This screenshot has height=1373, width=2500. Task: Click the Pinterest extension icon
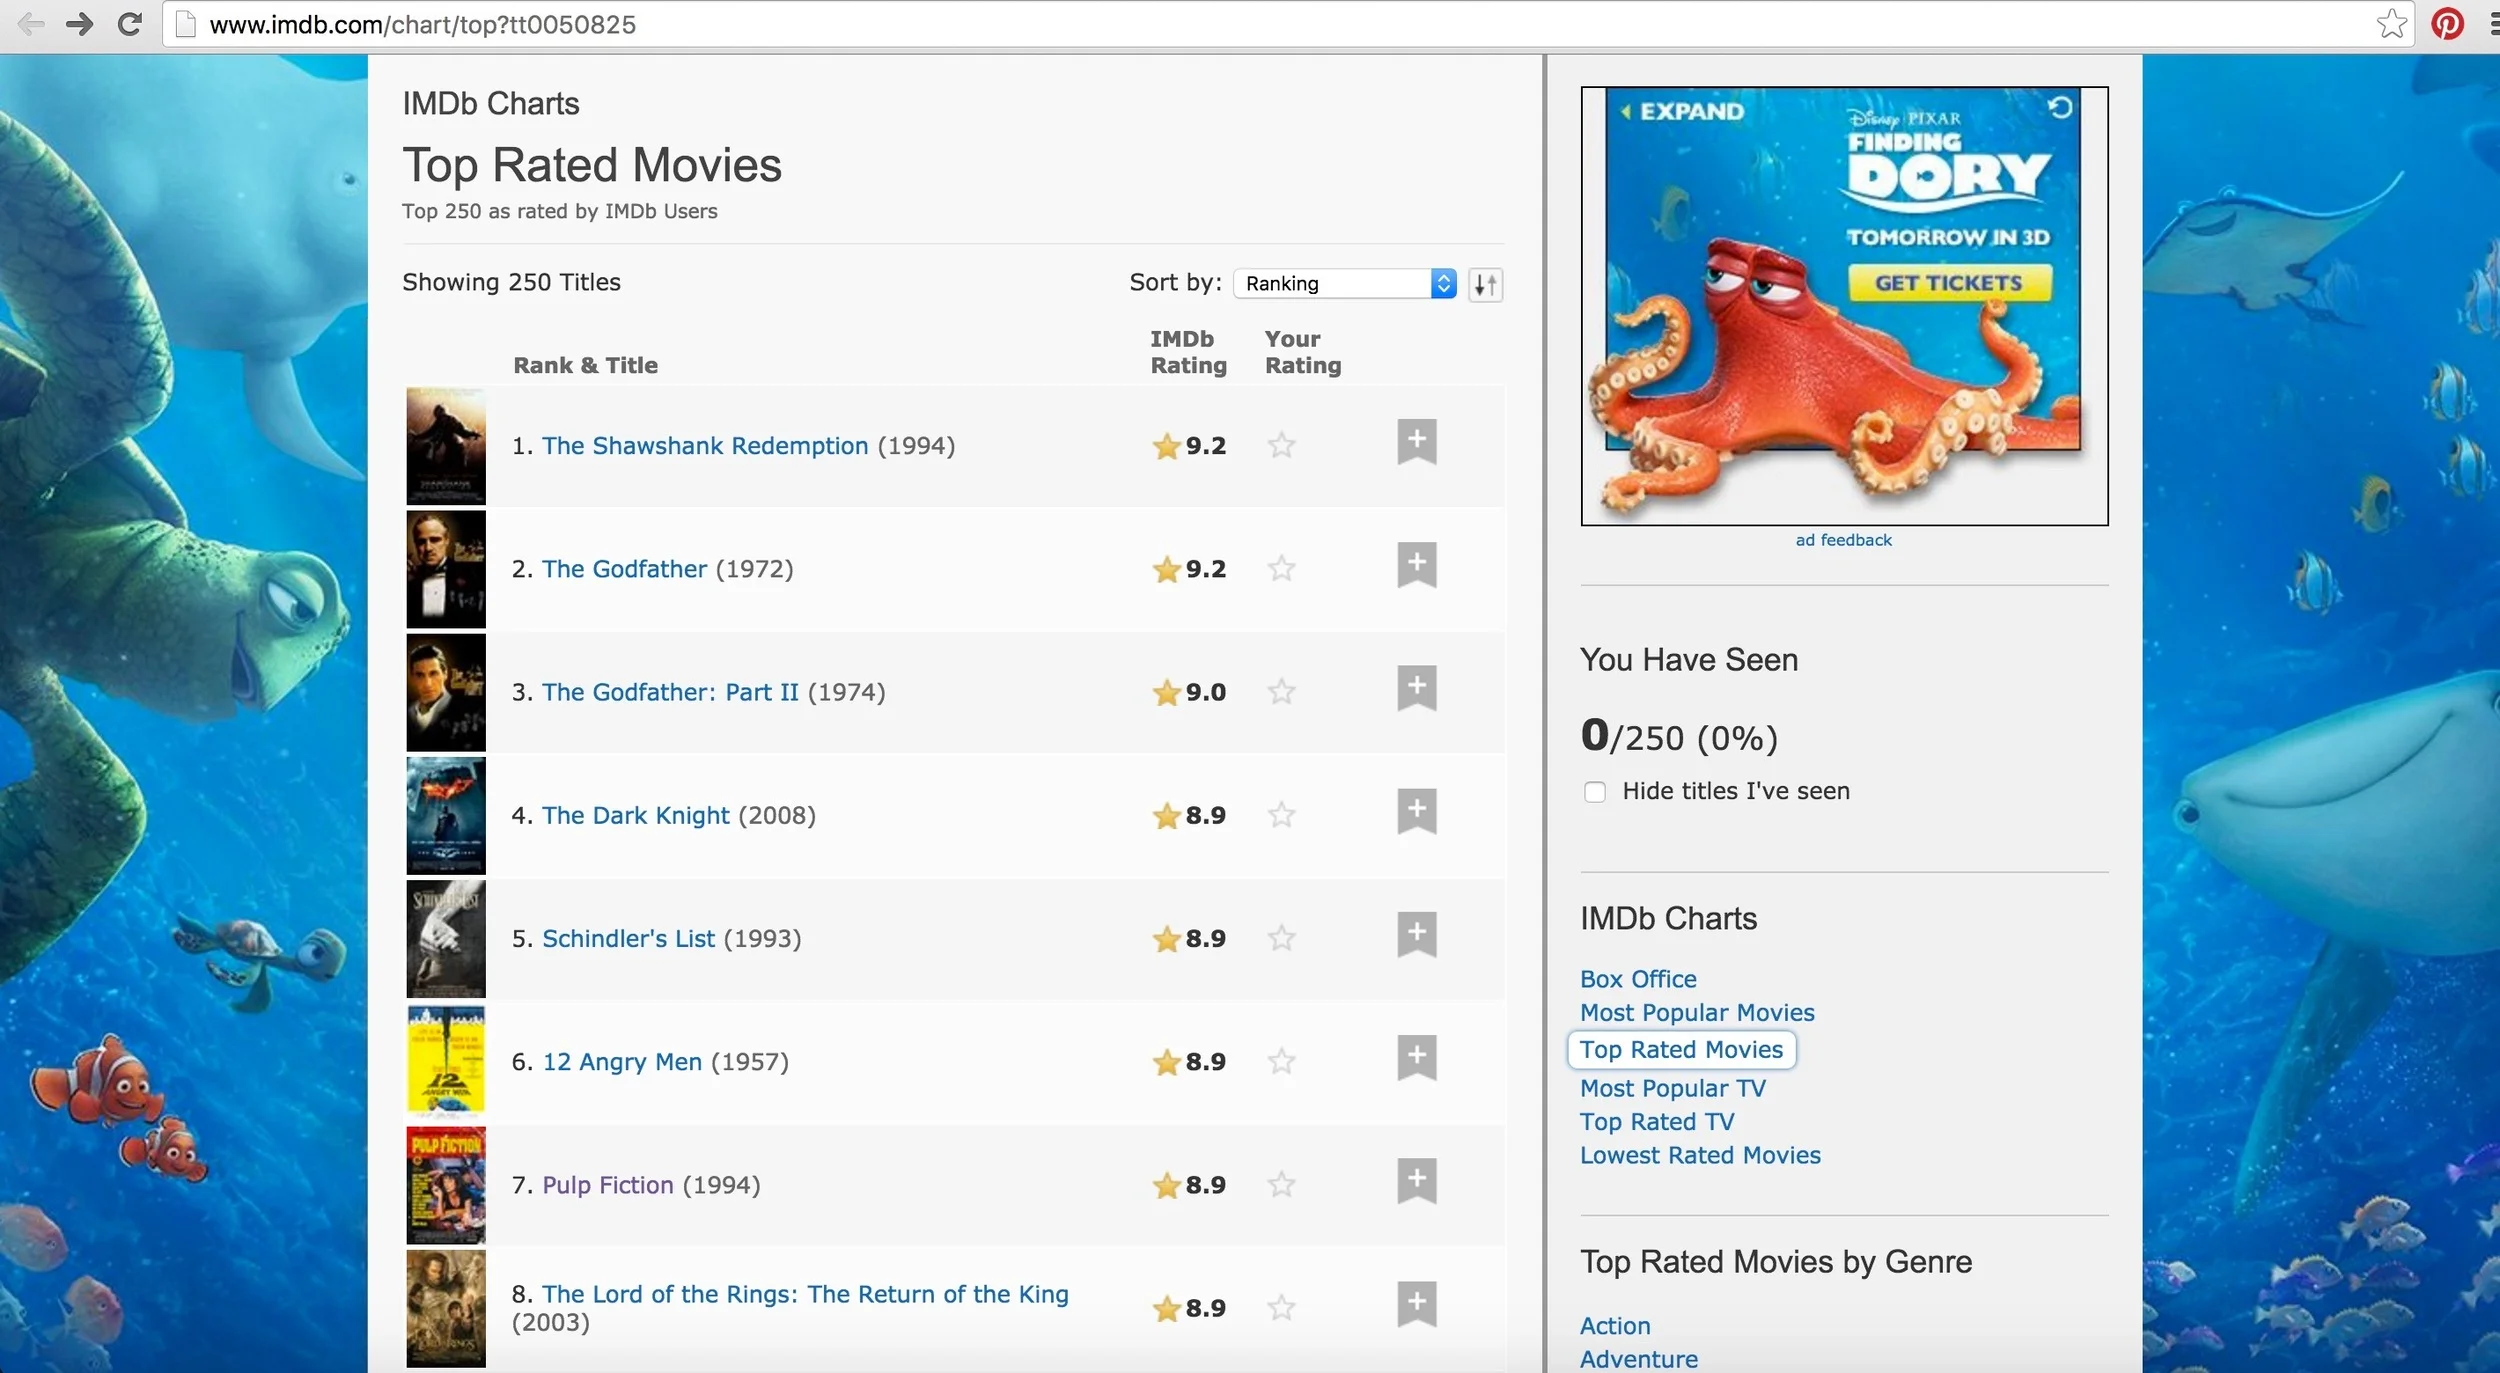[x=2447, y=23]
